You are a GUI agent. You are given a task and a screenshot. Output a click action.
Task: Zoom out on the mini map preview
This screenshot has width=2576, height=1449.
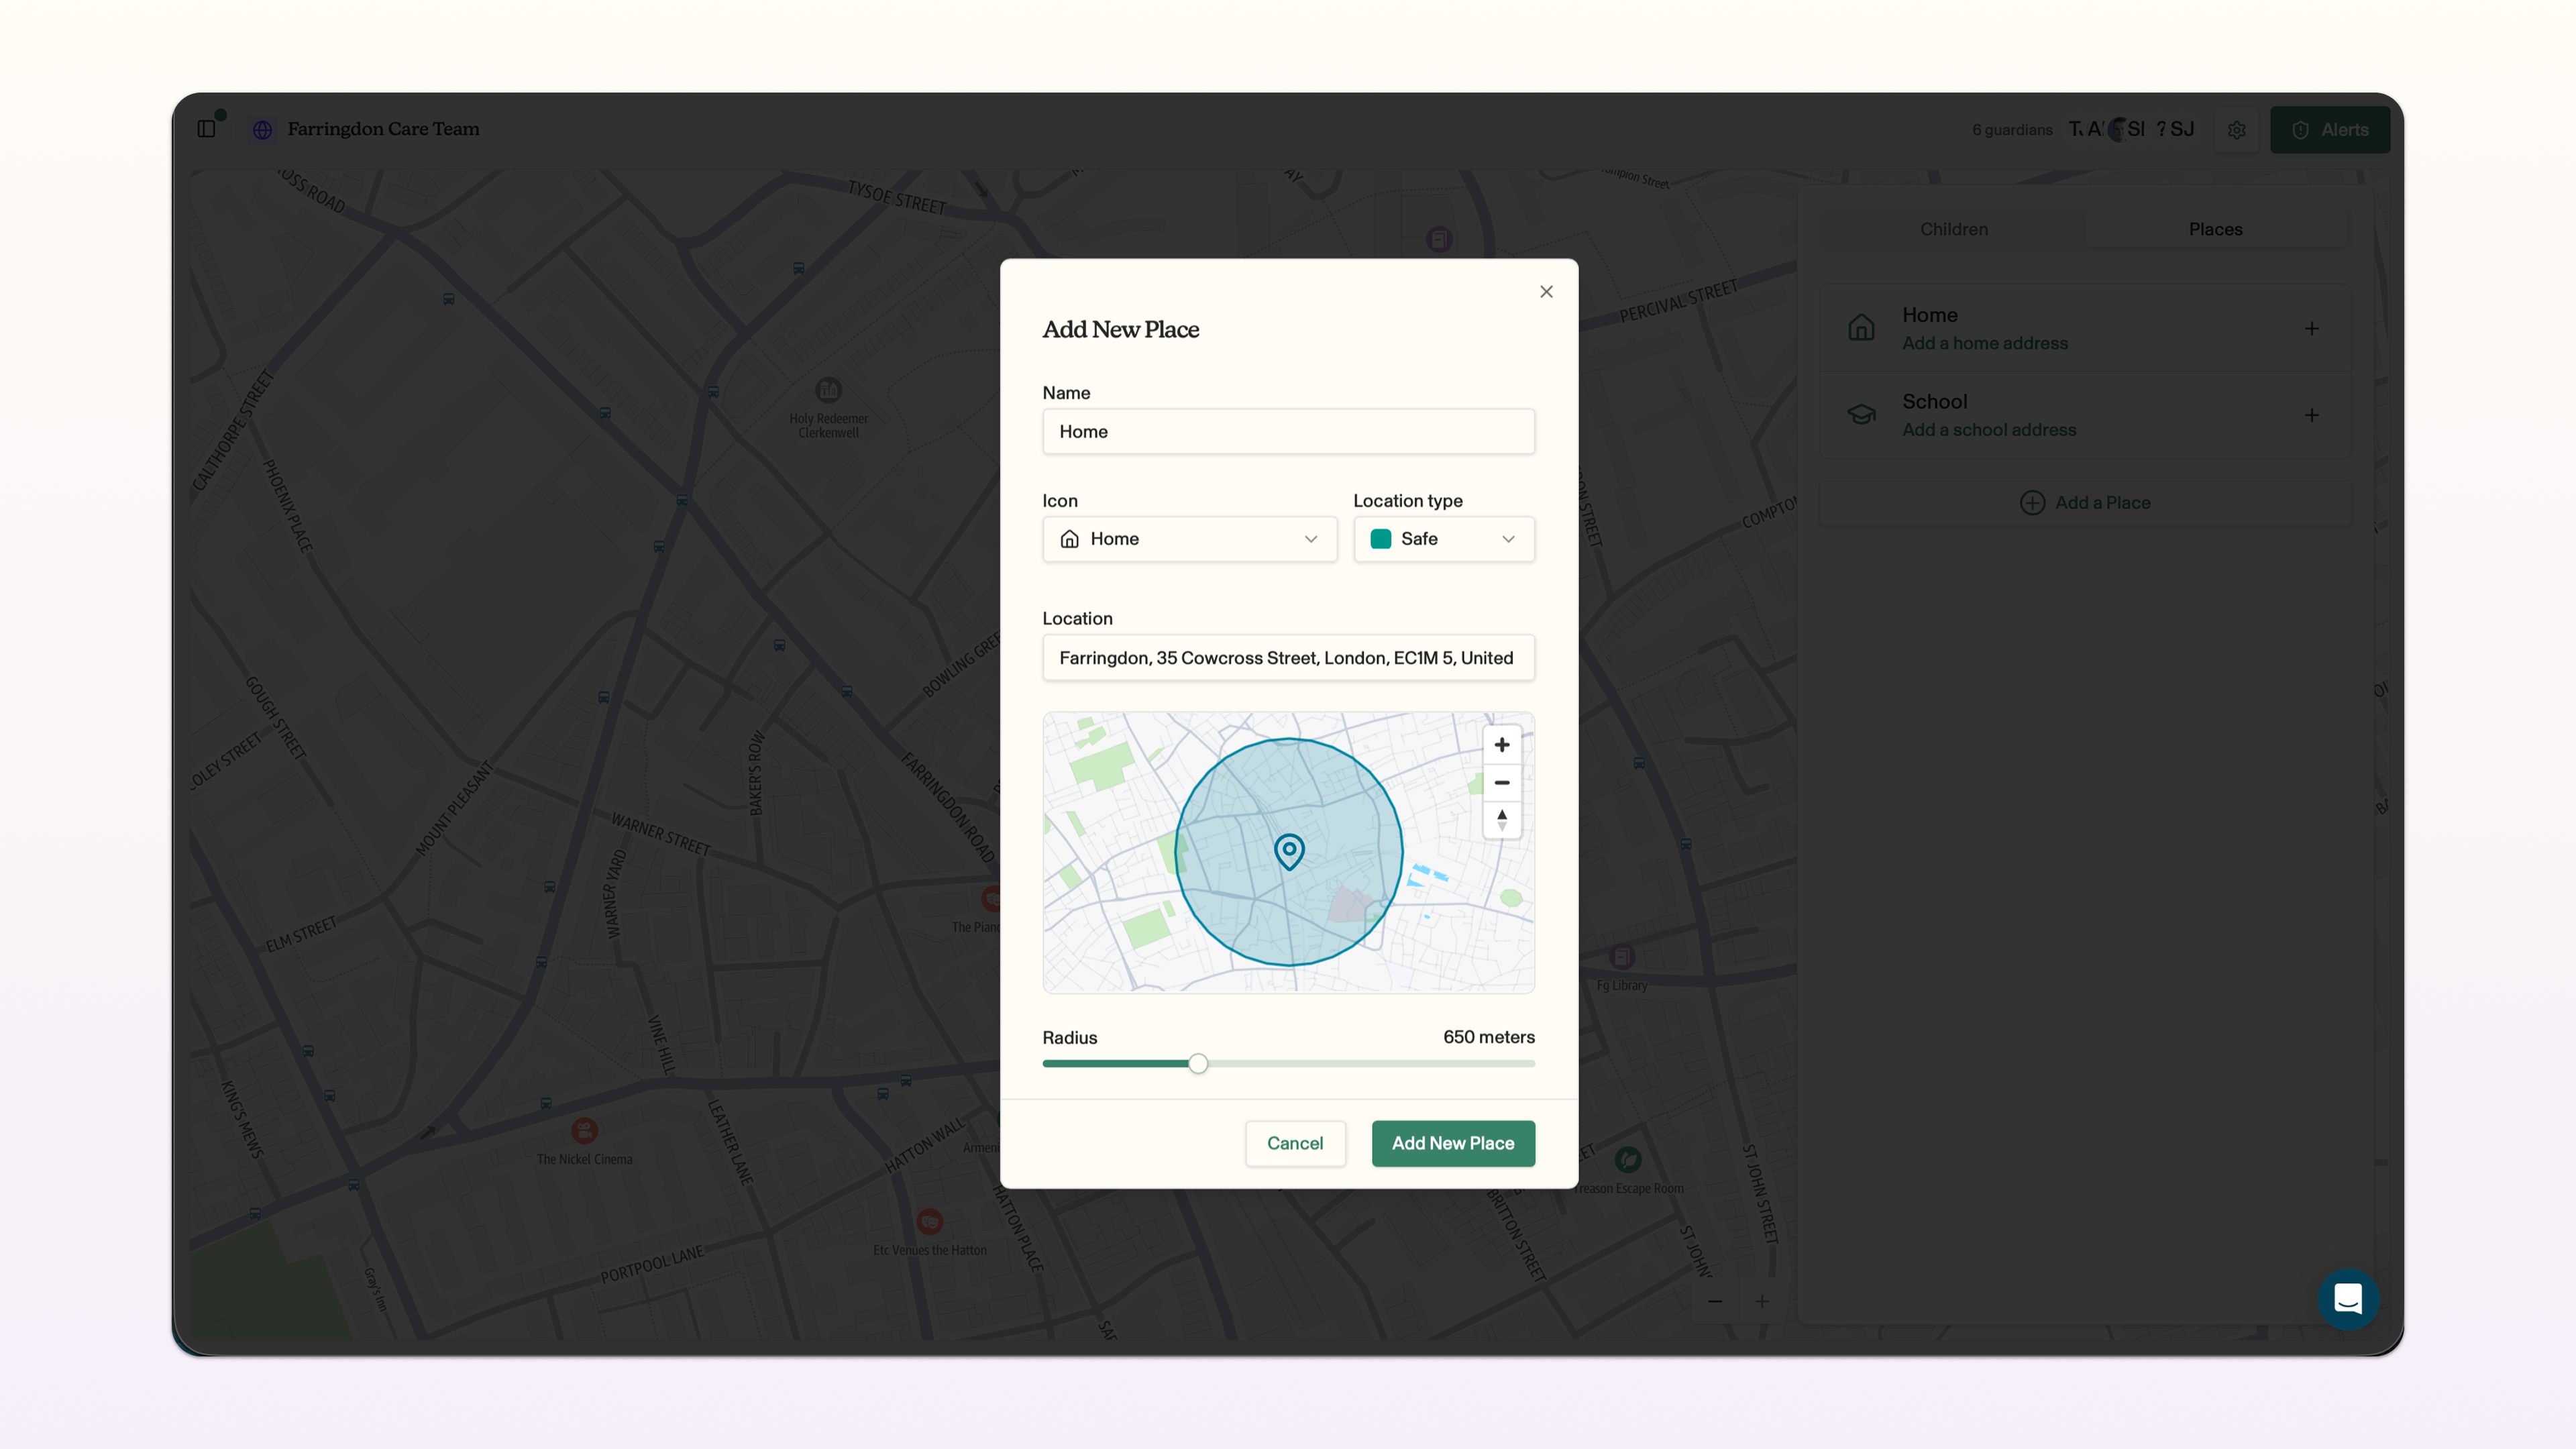tap(1501, 782)
